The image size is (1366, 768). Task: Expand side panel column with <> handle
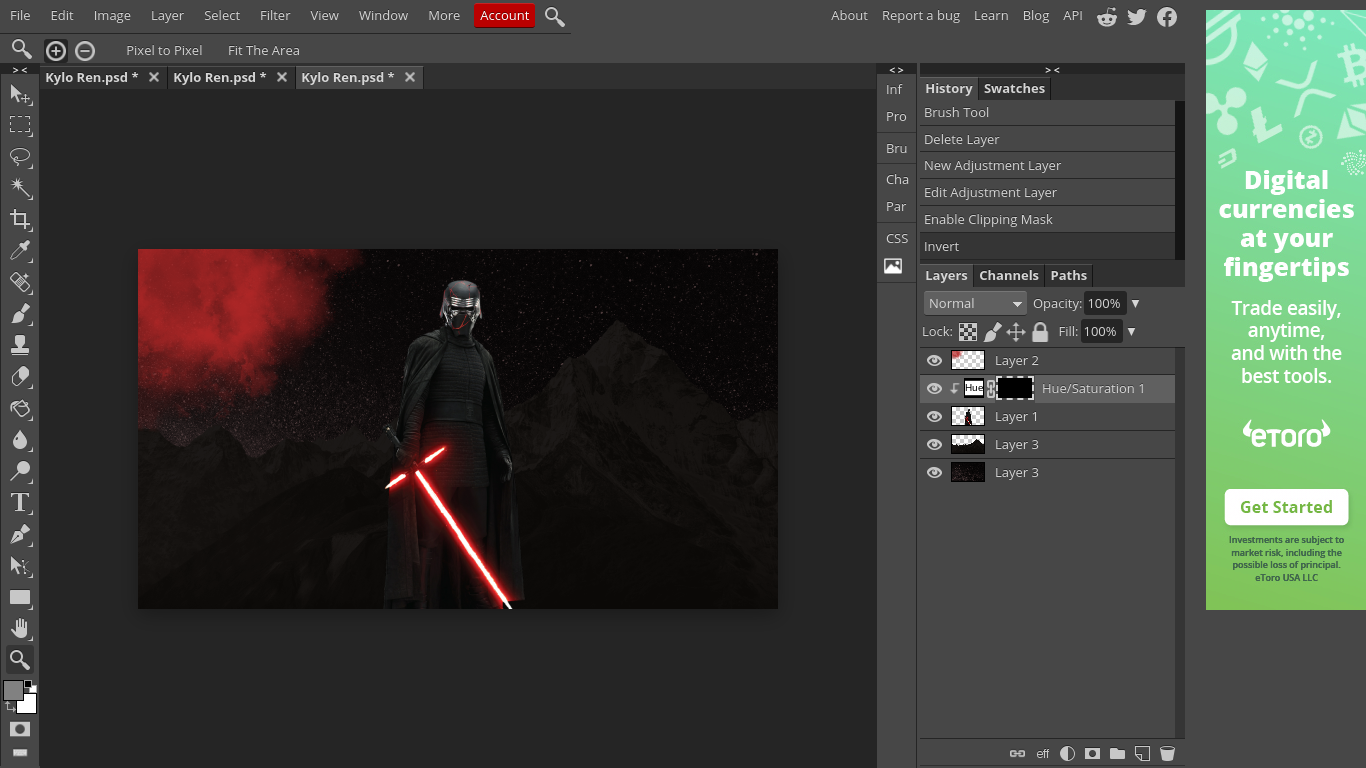pyautogui.click(x=896, y=70)
